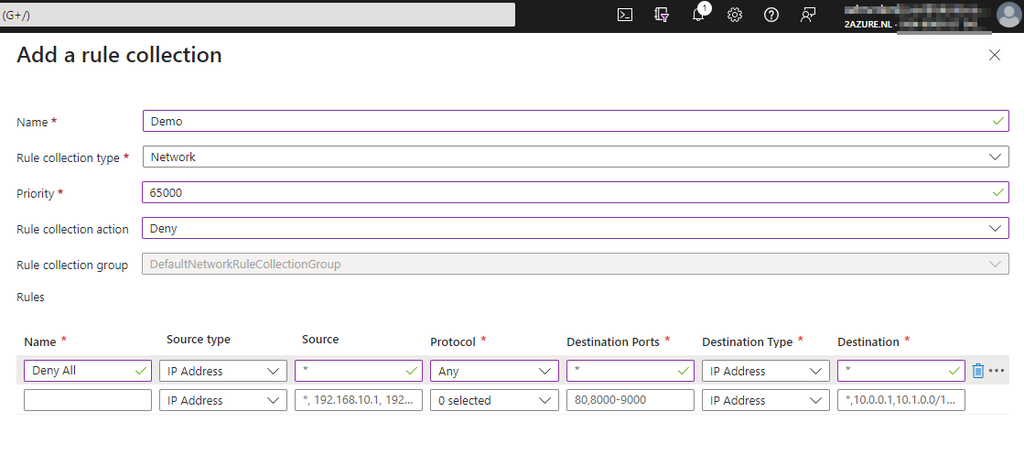Image resolution: width=1024 pixels, height=455 pixels.
Task: Edit the Priority field showing 65000
Action: [576, 193]
